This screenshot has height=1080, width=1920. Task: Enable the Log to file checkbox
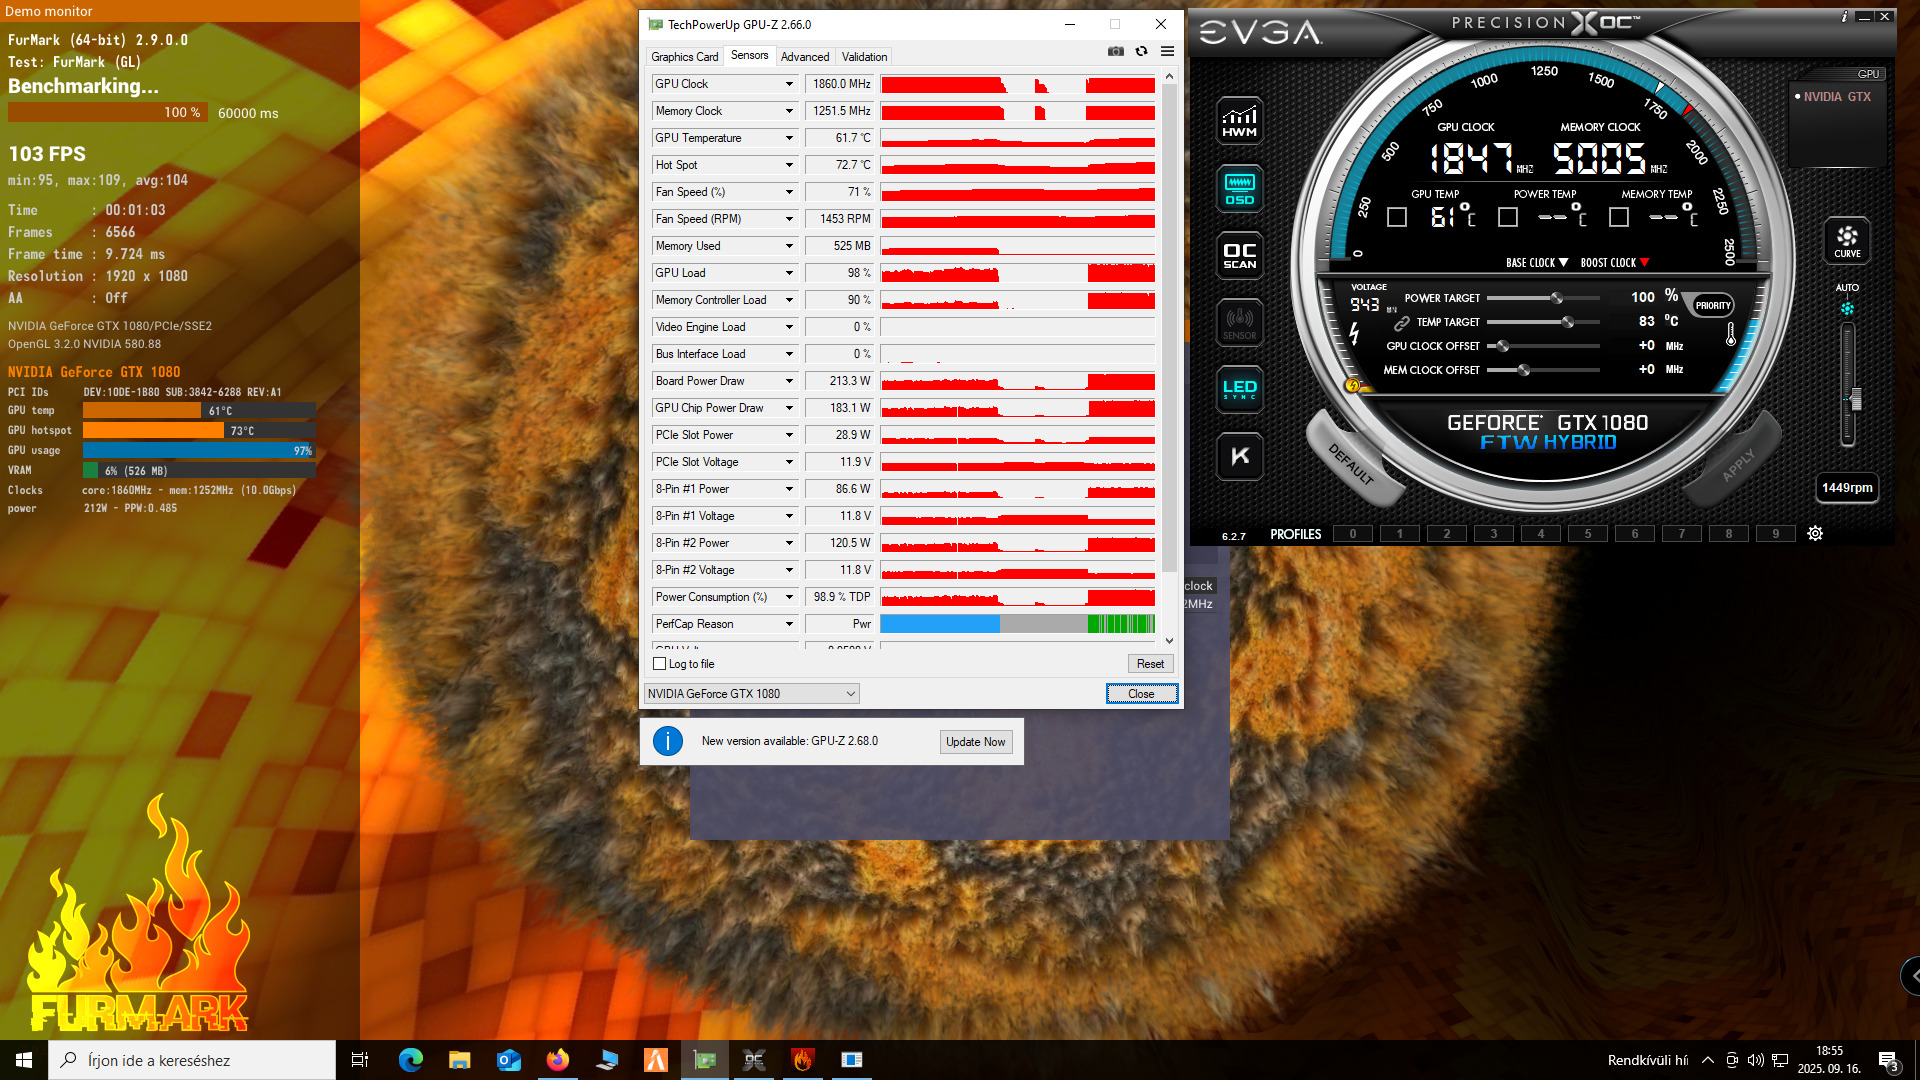(x=660, y=664)
